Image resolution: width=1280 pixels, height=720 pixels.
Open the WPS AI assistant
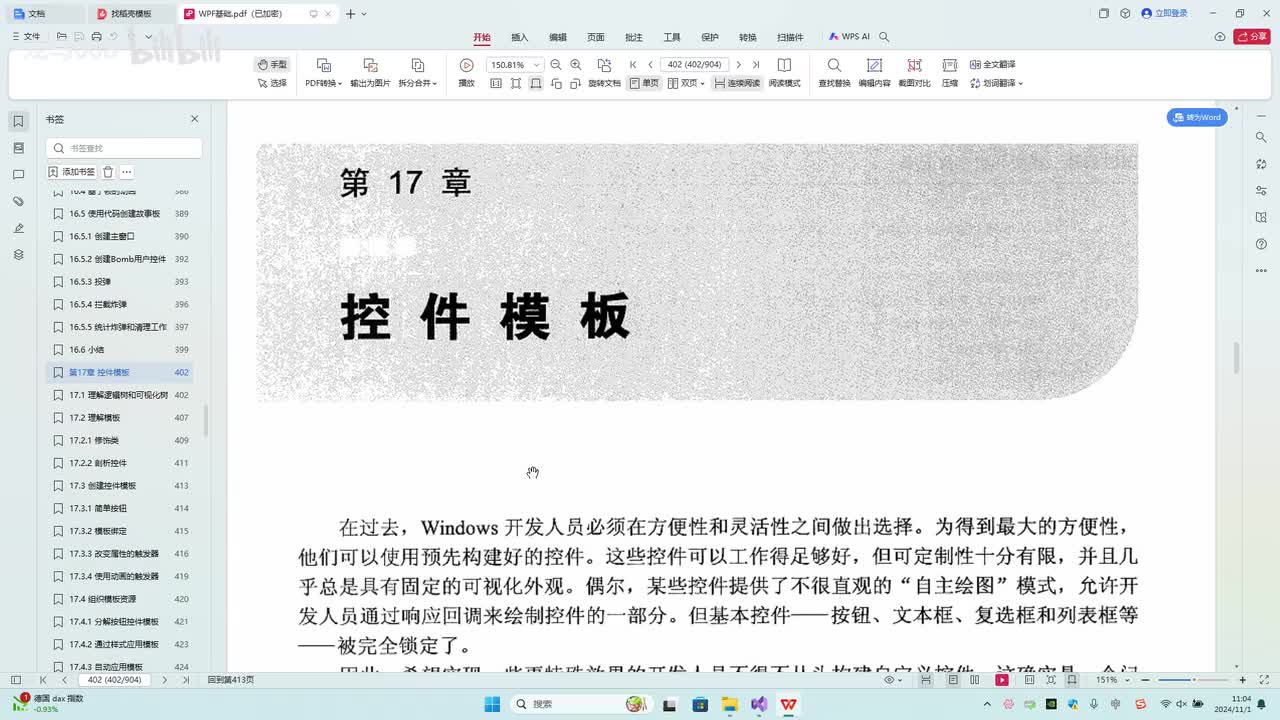point(850,37)
